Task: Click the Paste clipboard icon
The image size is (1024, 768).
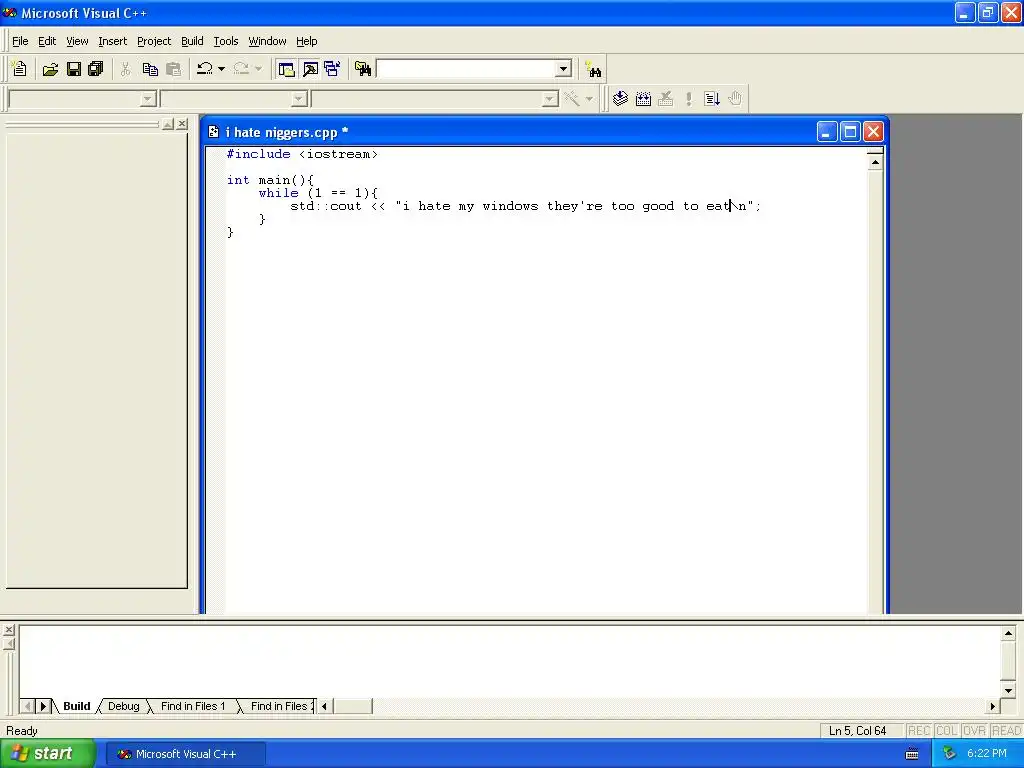Action: (x=173, y=69)
